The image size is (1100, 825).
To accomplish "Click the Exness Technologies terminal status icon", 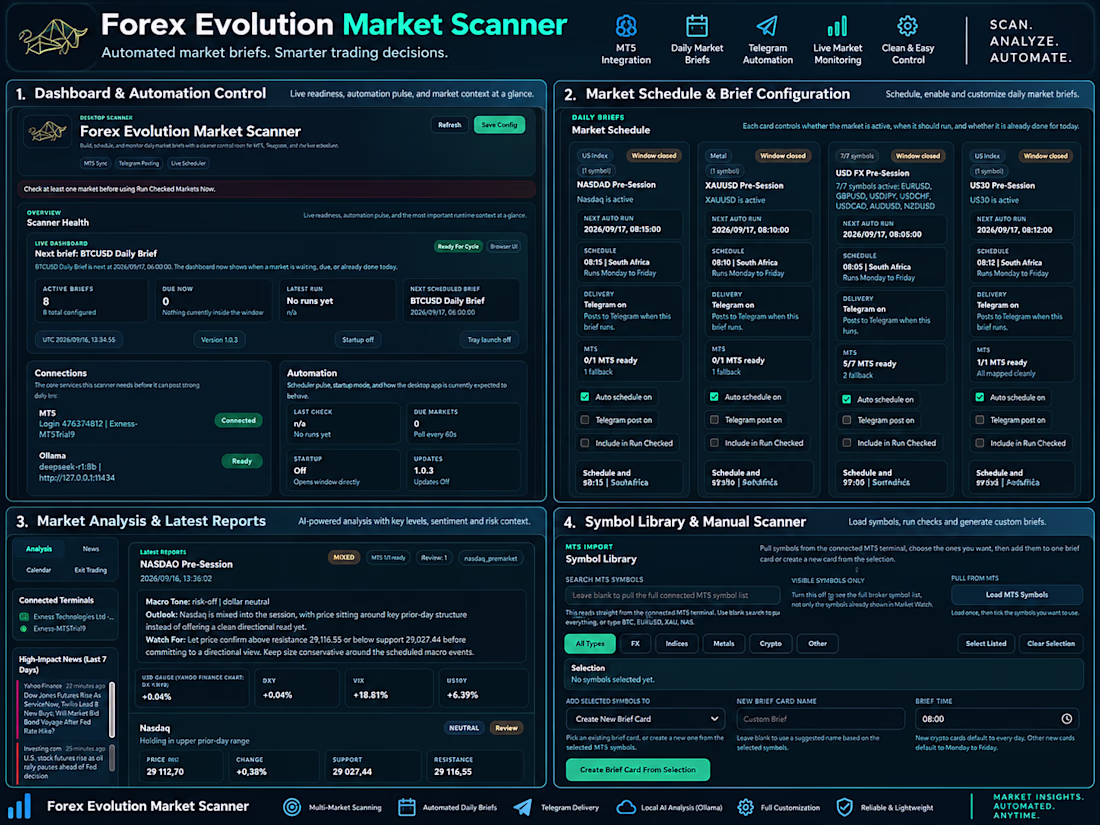I will tap(24, 617).
